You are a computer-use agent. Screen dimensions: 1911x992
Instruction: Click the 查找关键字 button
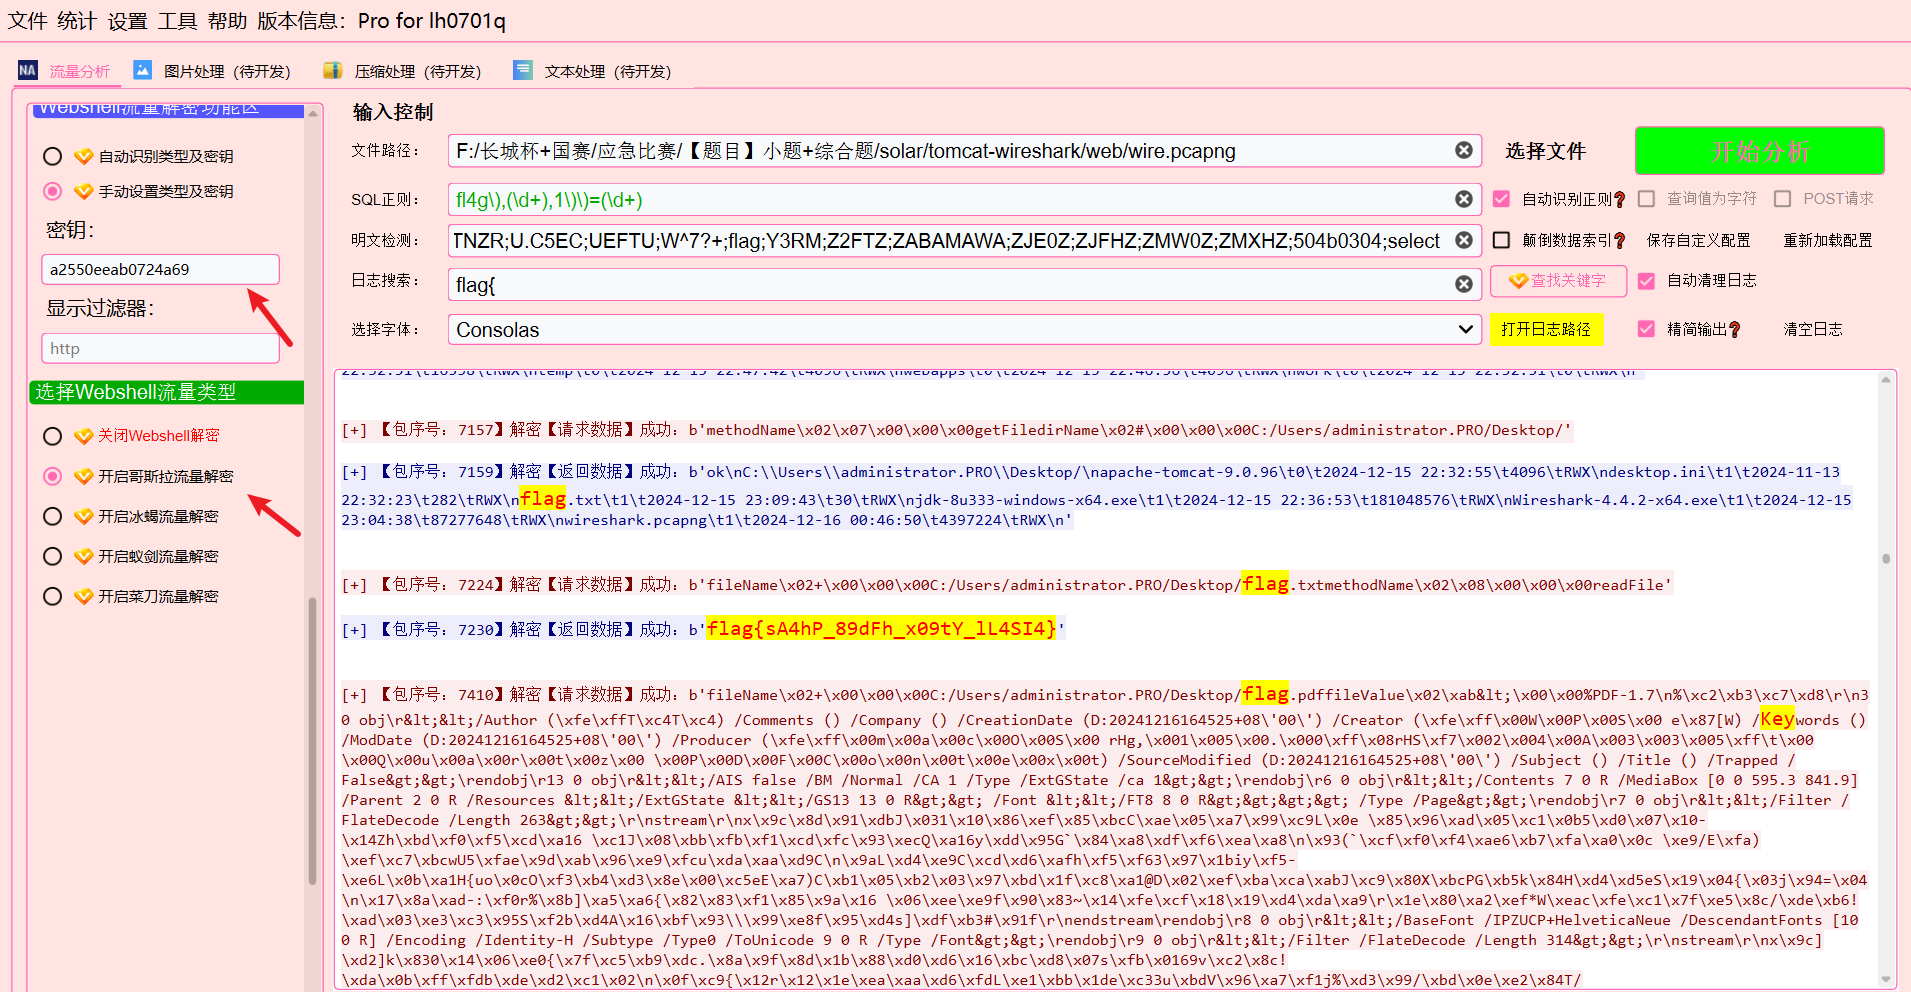click(1558, 281)
